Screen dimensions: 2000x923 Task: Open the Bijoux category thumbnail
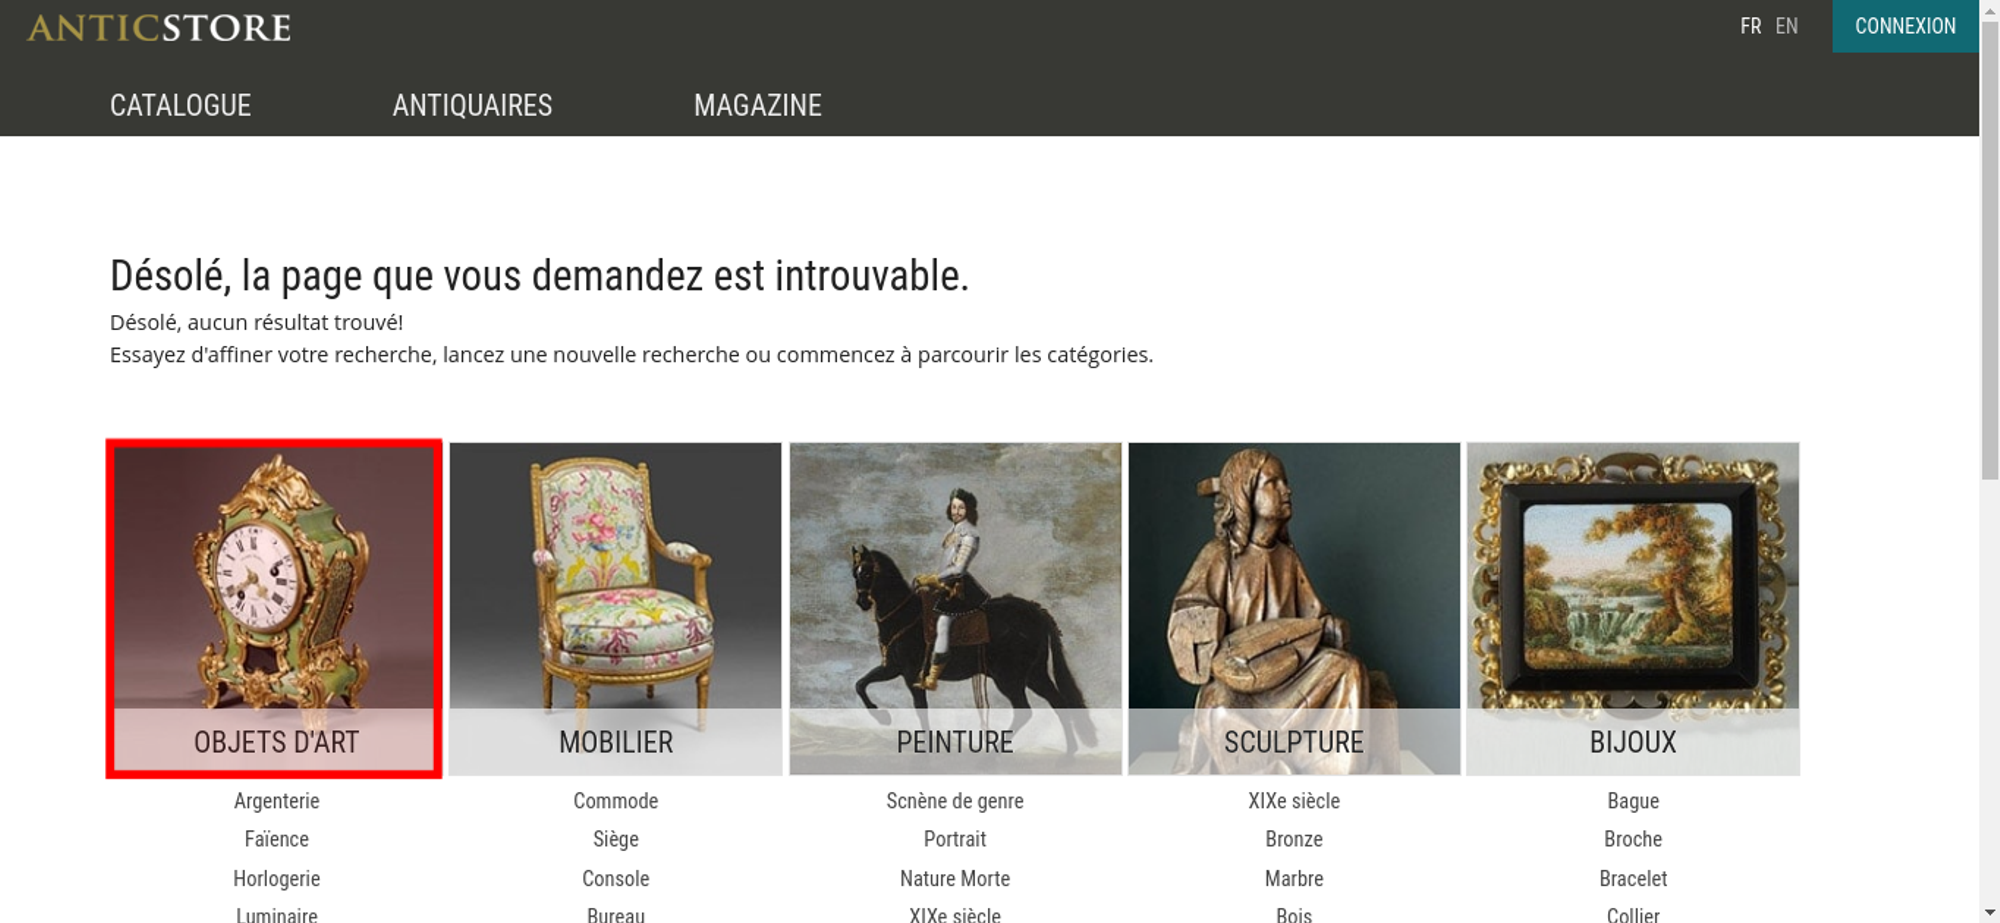pos(1633,608)
